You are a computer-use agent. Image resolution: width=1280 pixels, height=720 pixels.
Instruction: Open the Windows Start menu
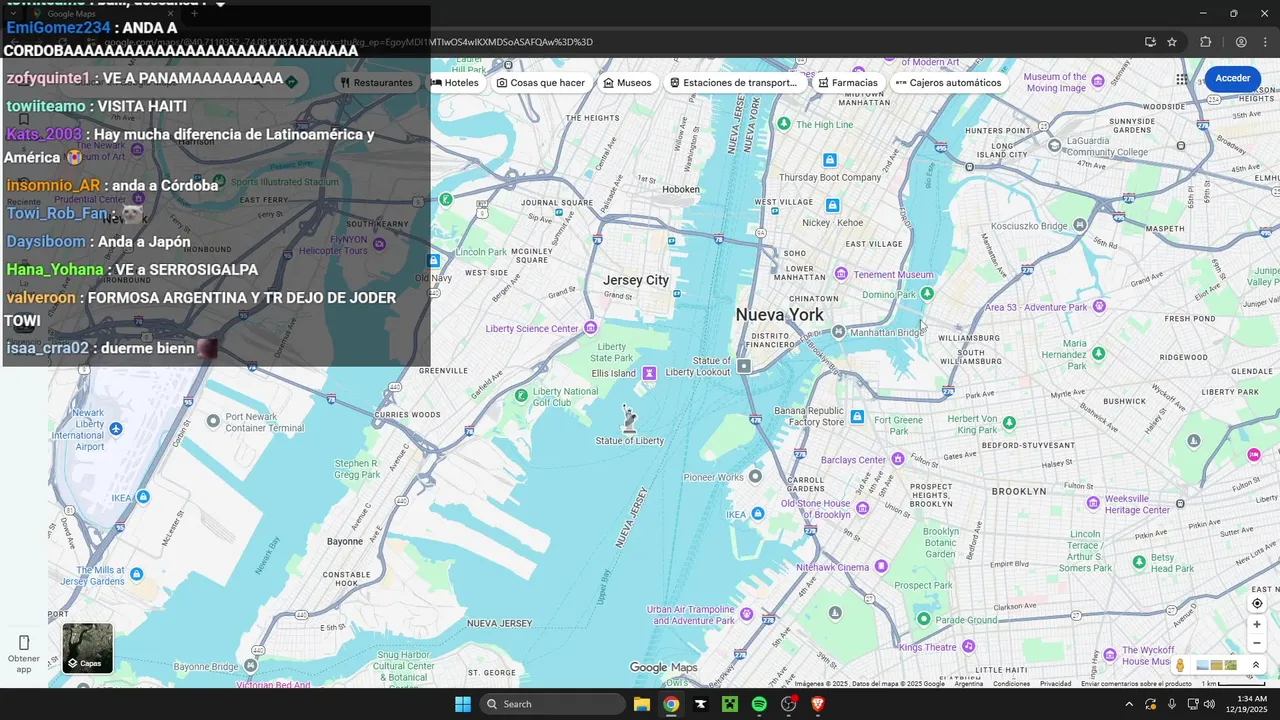pos(463,704)
